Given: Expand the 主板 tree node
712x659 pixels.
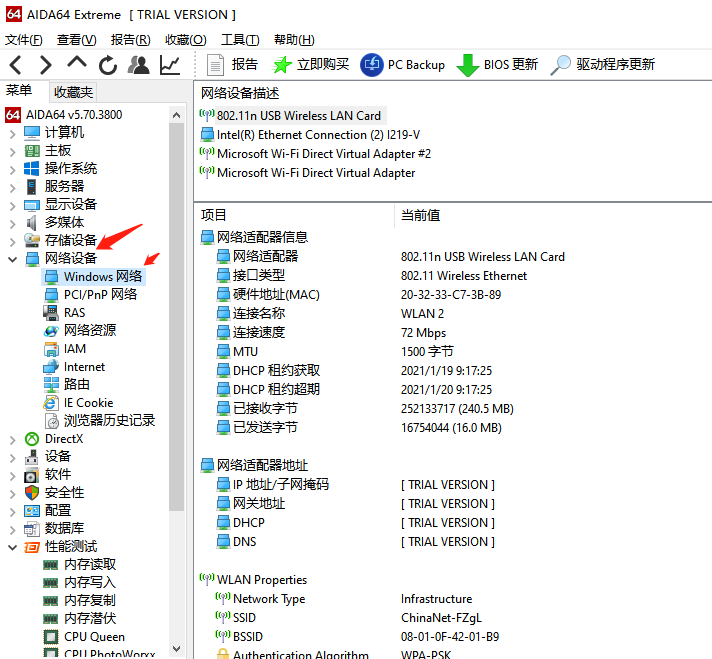Looking at the screenshot, I should (12, 152).
